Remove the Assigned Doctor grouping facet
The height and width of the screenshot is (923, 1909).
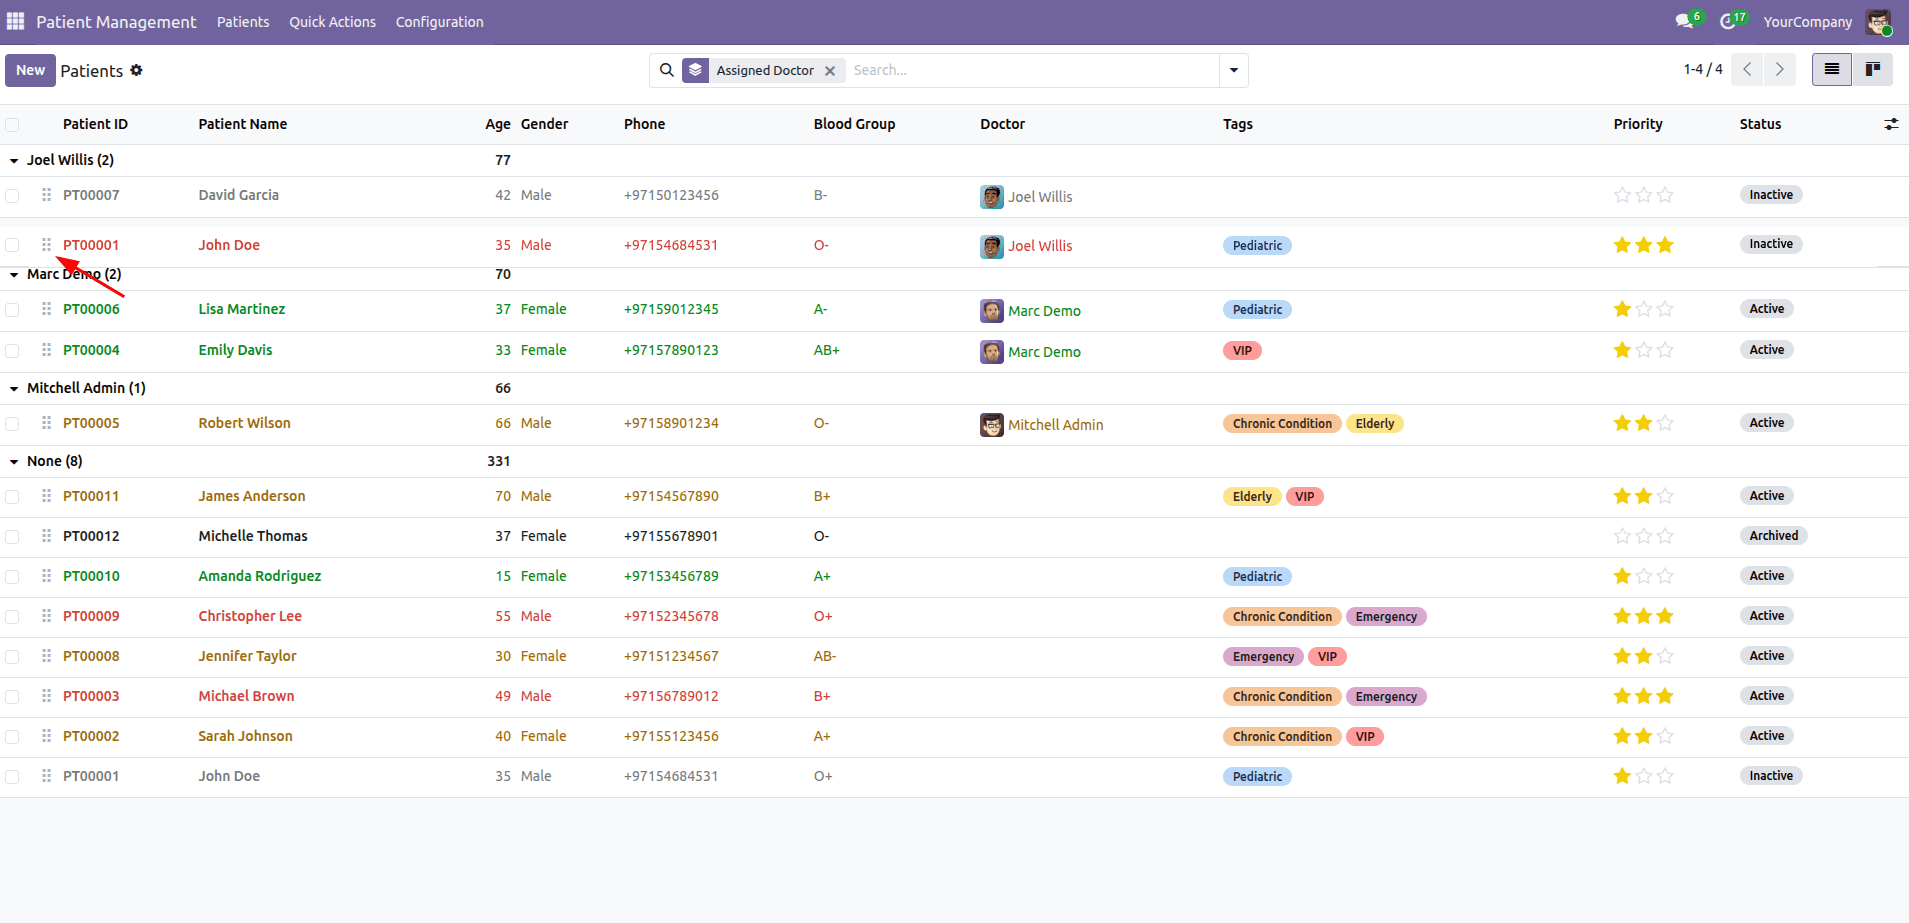(830, 71)
